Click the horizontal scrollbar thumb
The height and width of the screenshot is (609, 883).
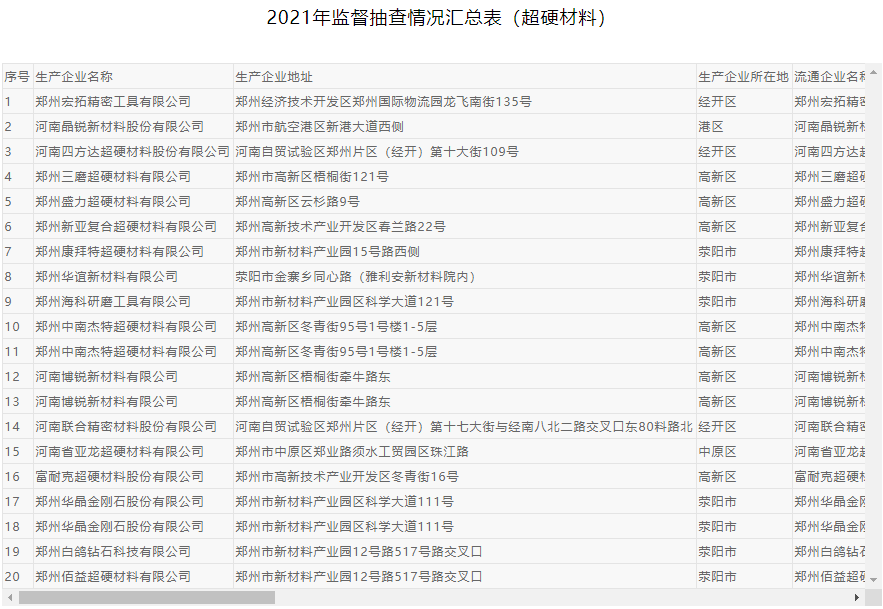coord(146,597)
